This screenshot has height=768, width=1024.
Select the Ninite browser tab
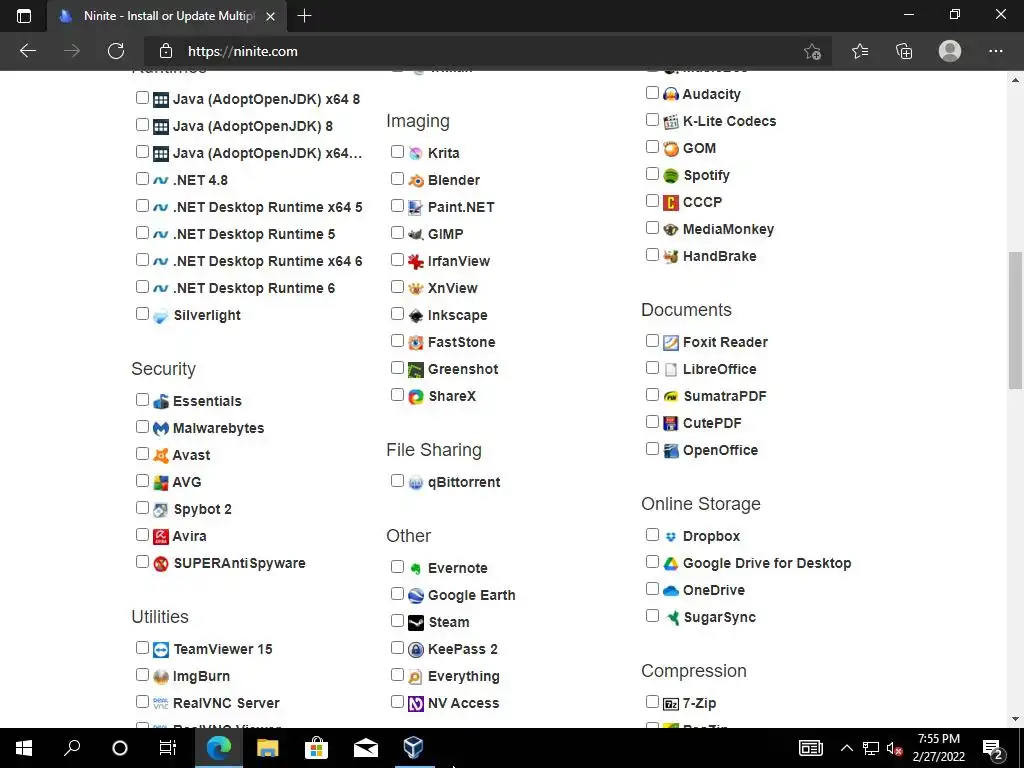167,16
